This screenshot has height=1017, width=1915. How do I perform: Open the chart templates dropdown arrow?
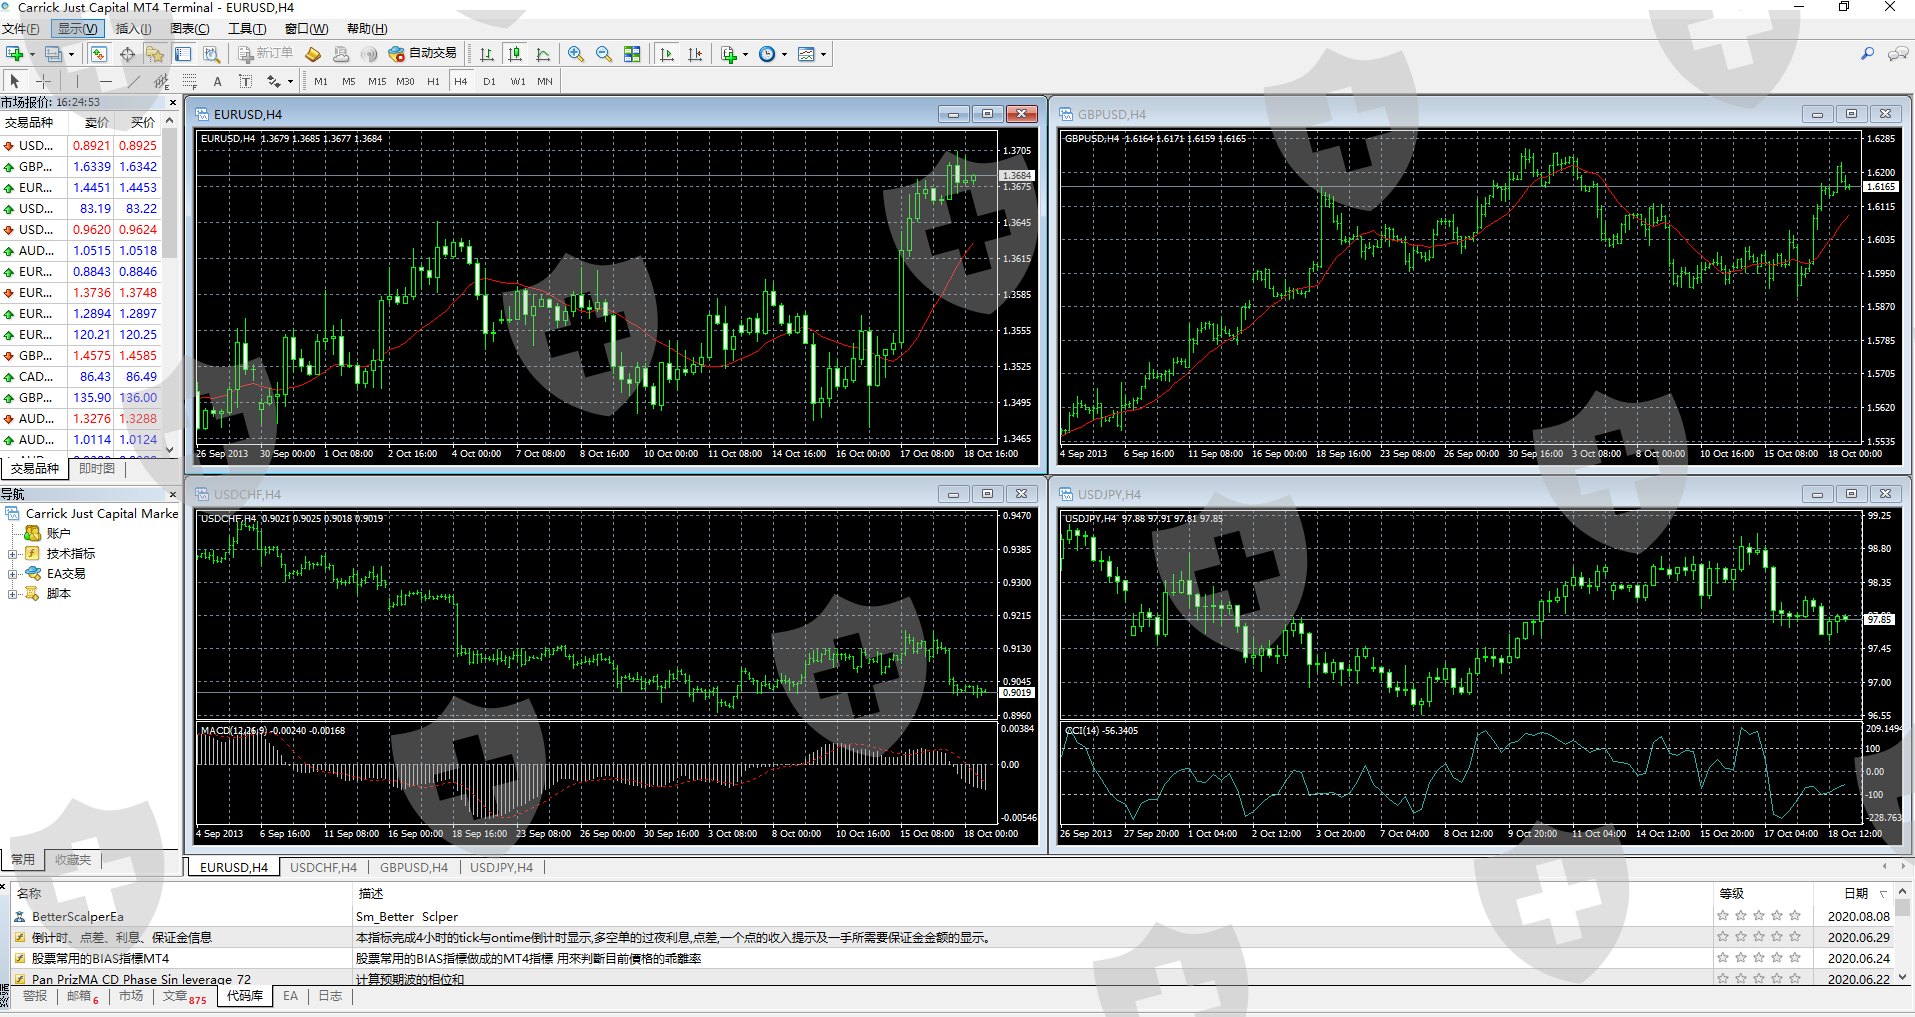(x=824, y=54)
